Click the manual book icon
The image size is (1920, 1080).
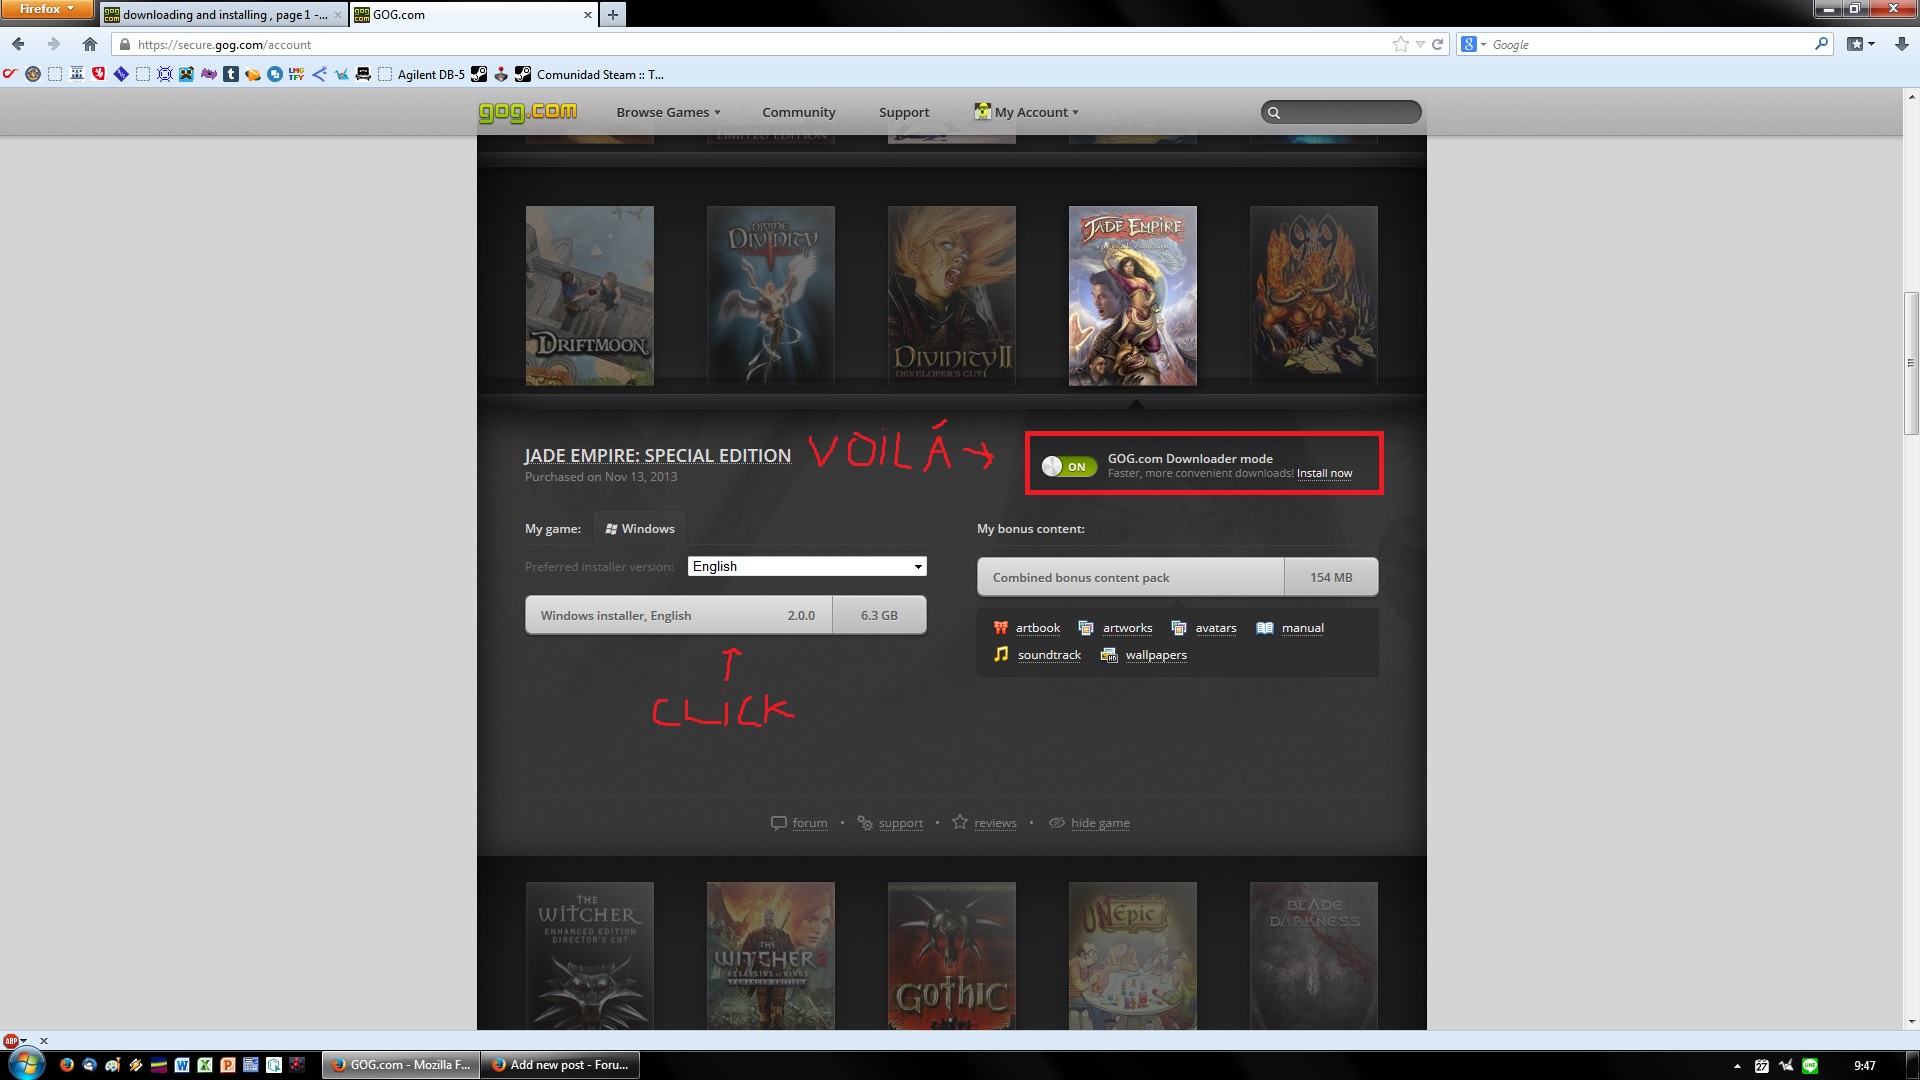pos(1265,628)
